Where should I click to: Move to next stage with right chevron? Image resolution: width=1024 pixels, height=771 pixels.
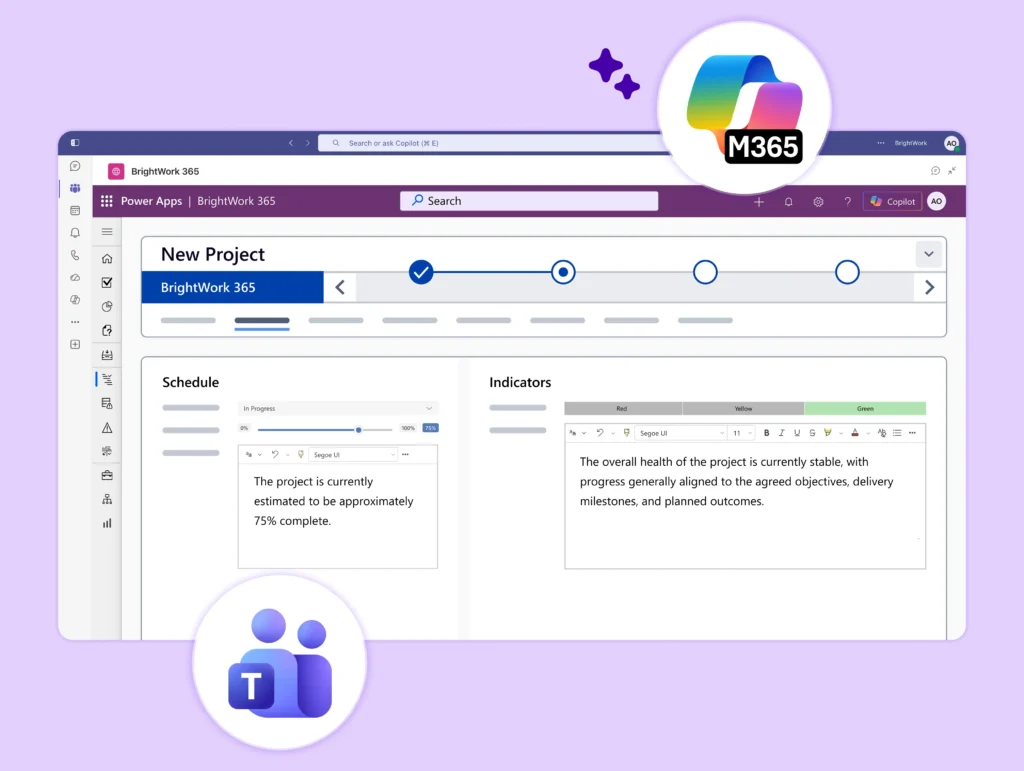click(x=929, y=287)
